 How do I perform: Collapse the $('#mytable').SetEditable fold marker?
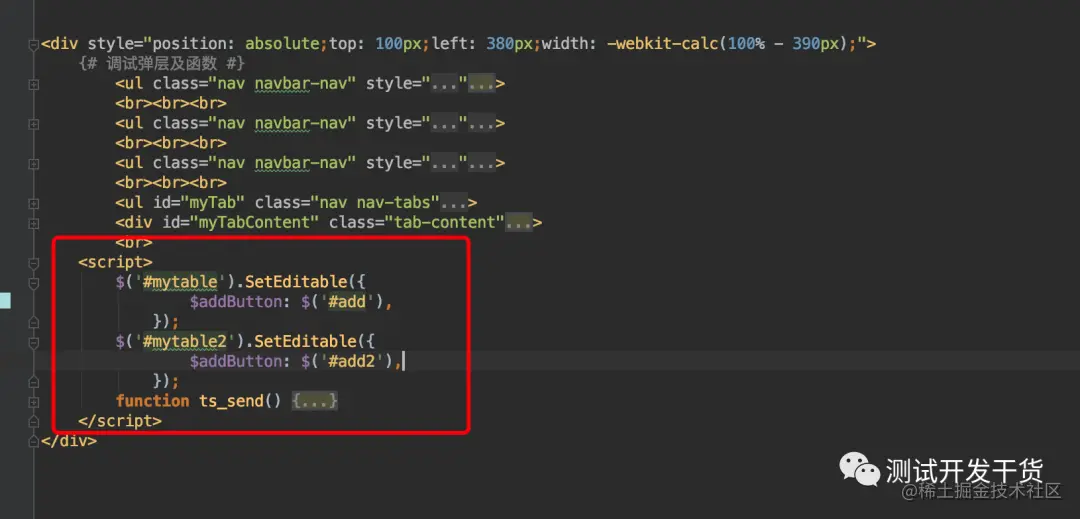tap(33, 283)
